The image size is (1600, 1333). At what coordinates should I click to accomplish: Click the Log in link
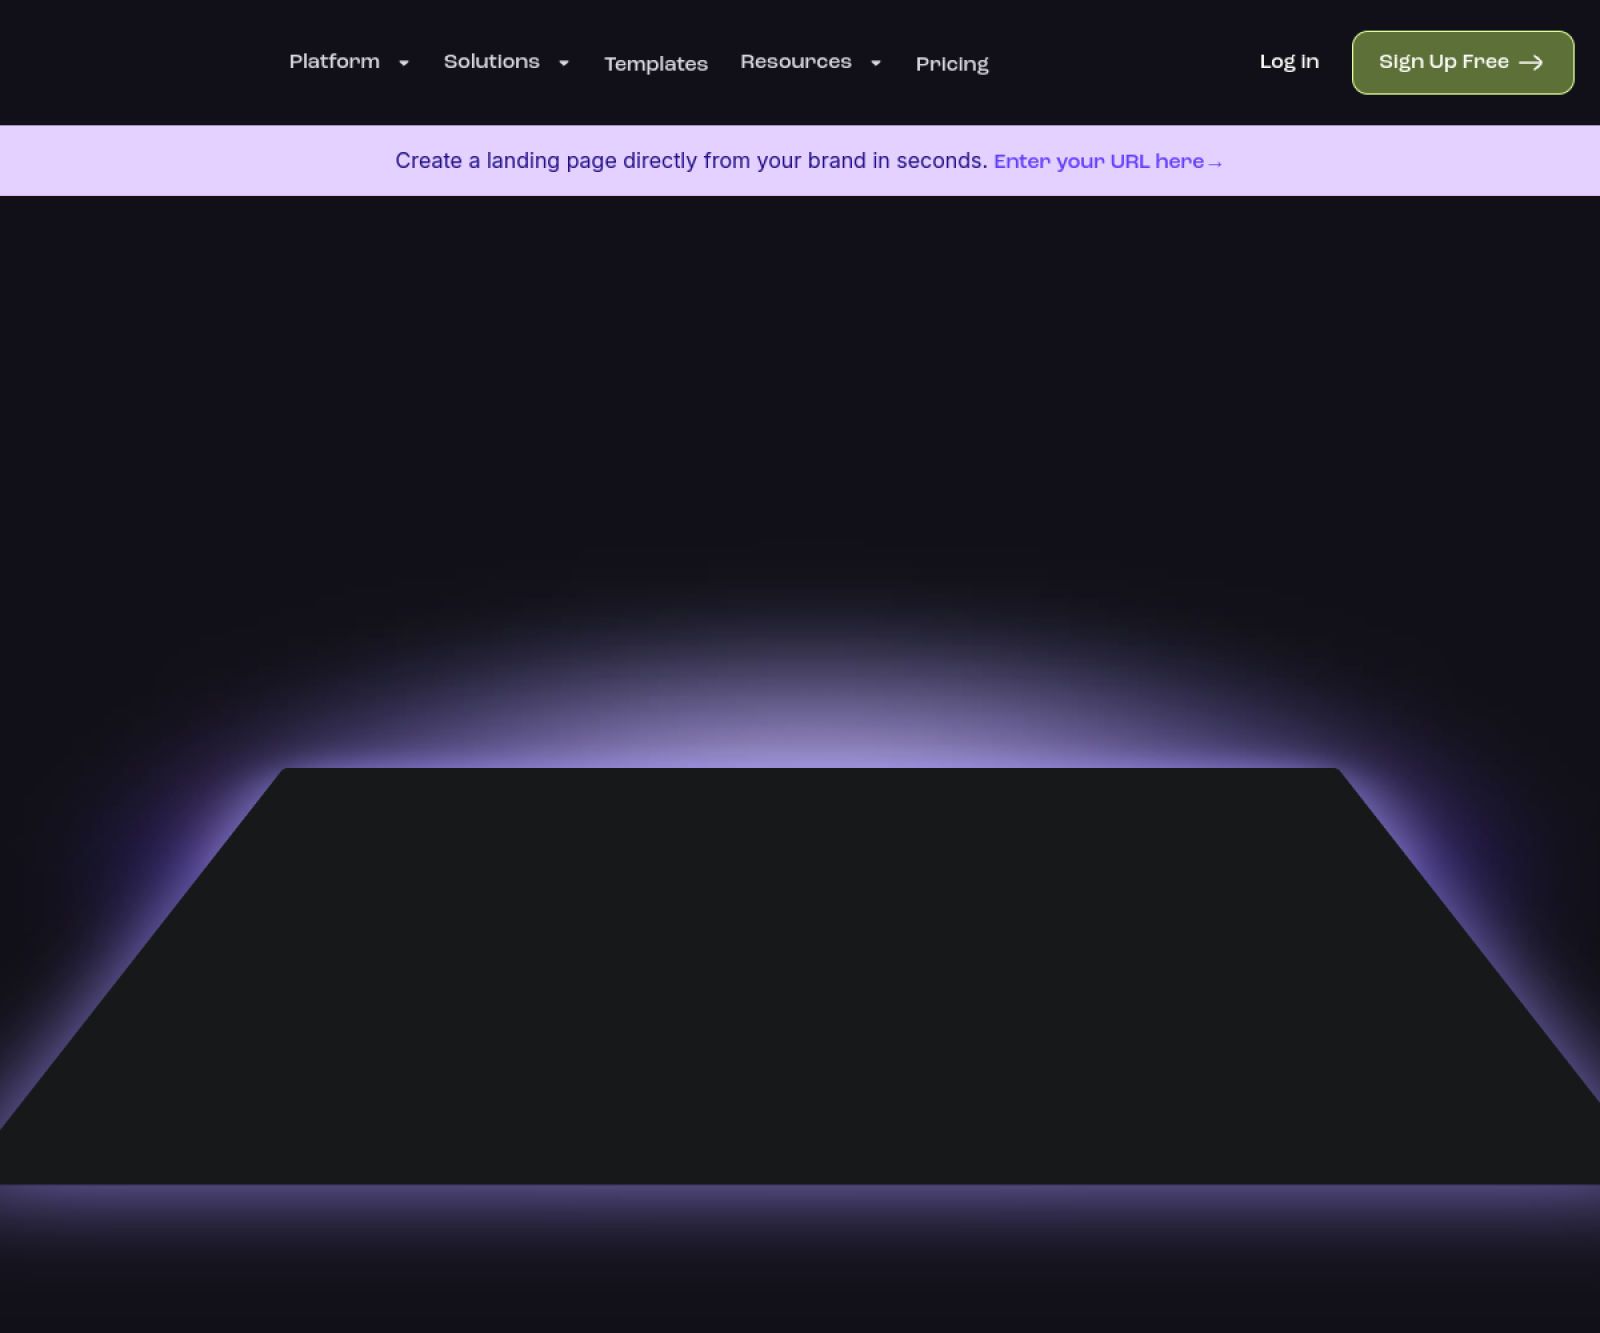(x=1289, y=61)
